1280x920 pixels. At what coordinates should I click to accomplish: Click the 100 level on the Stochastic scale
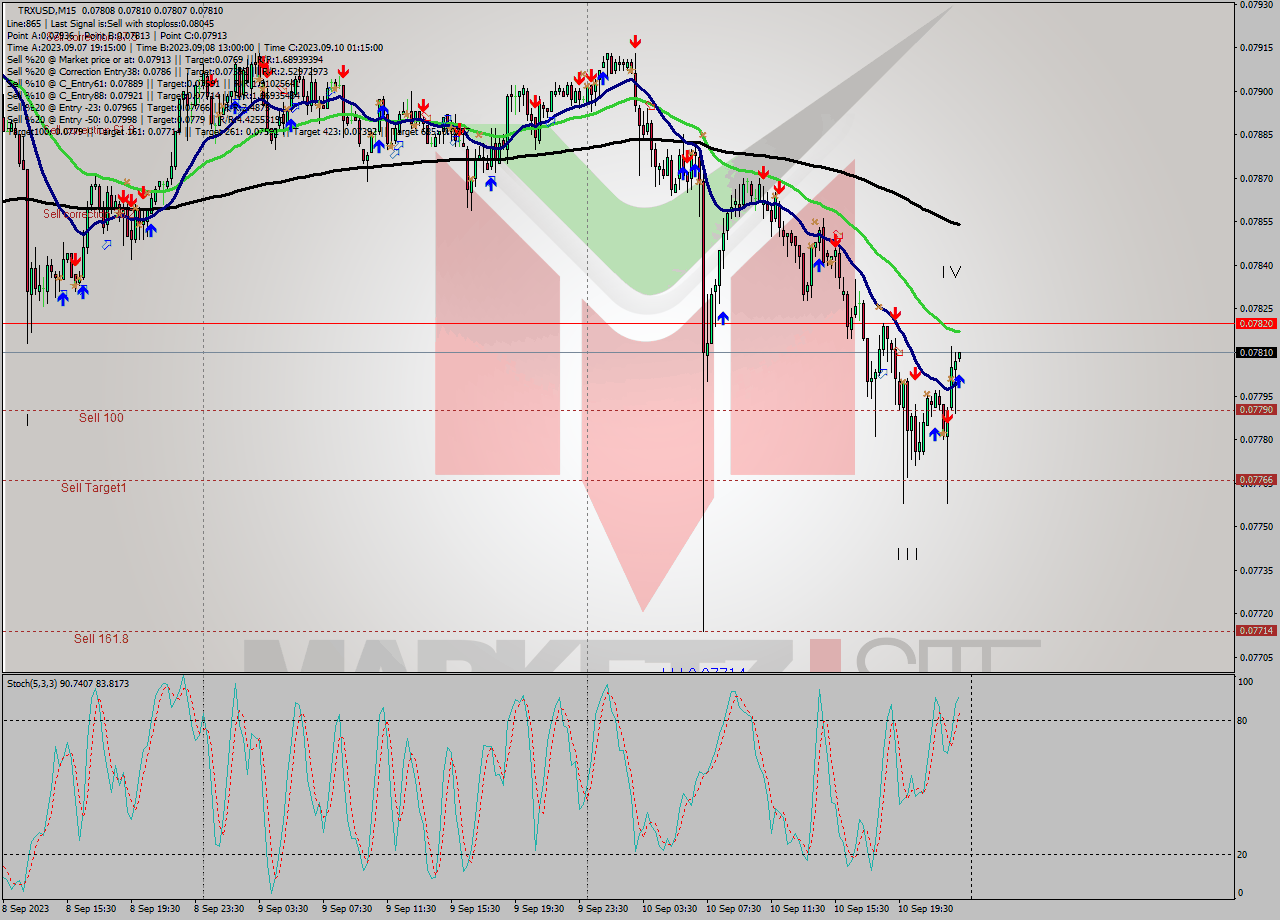point(1246,682)
